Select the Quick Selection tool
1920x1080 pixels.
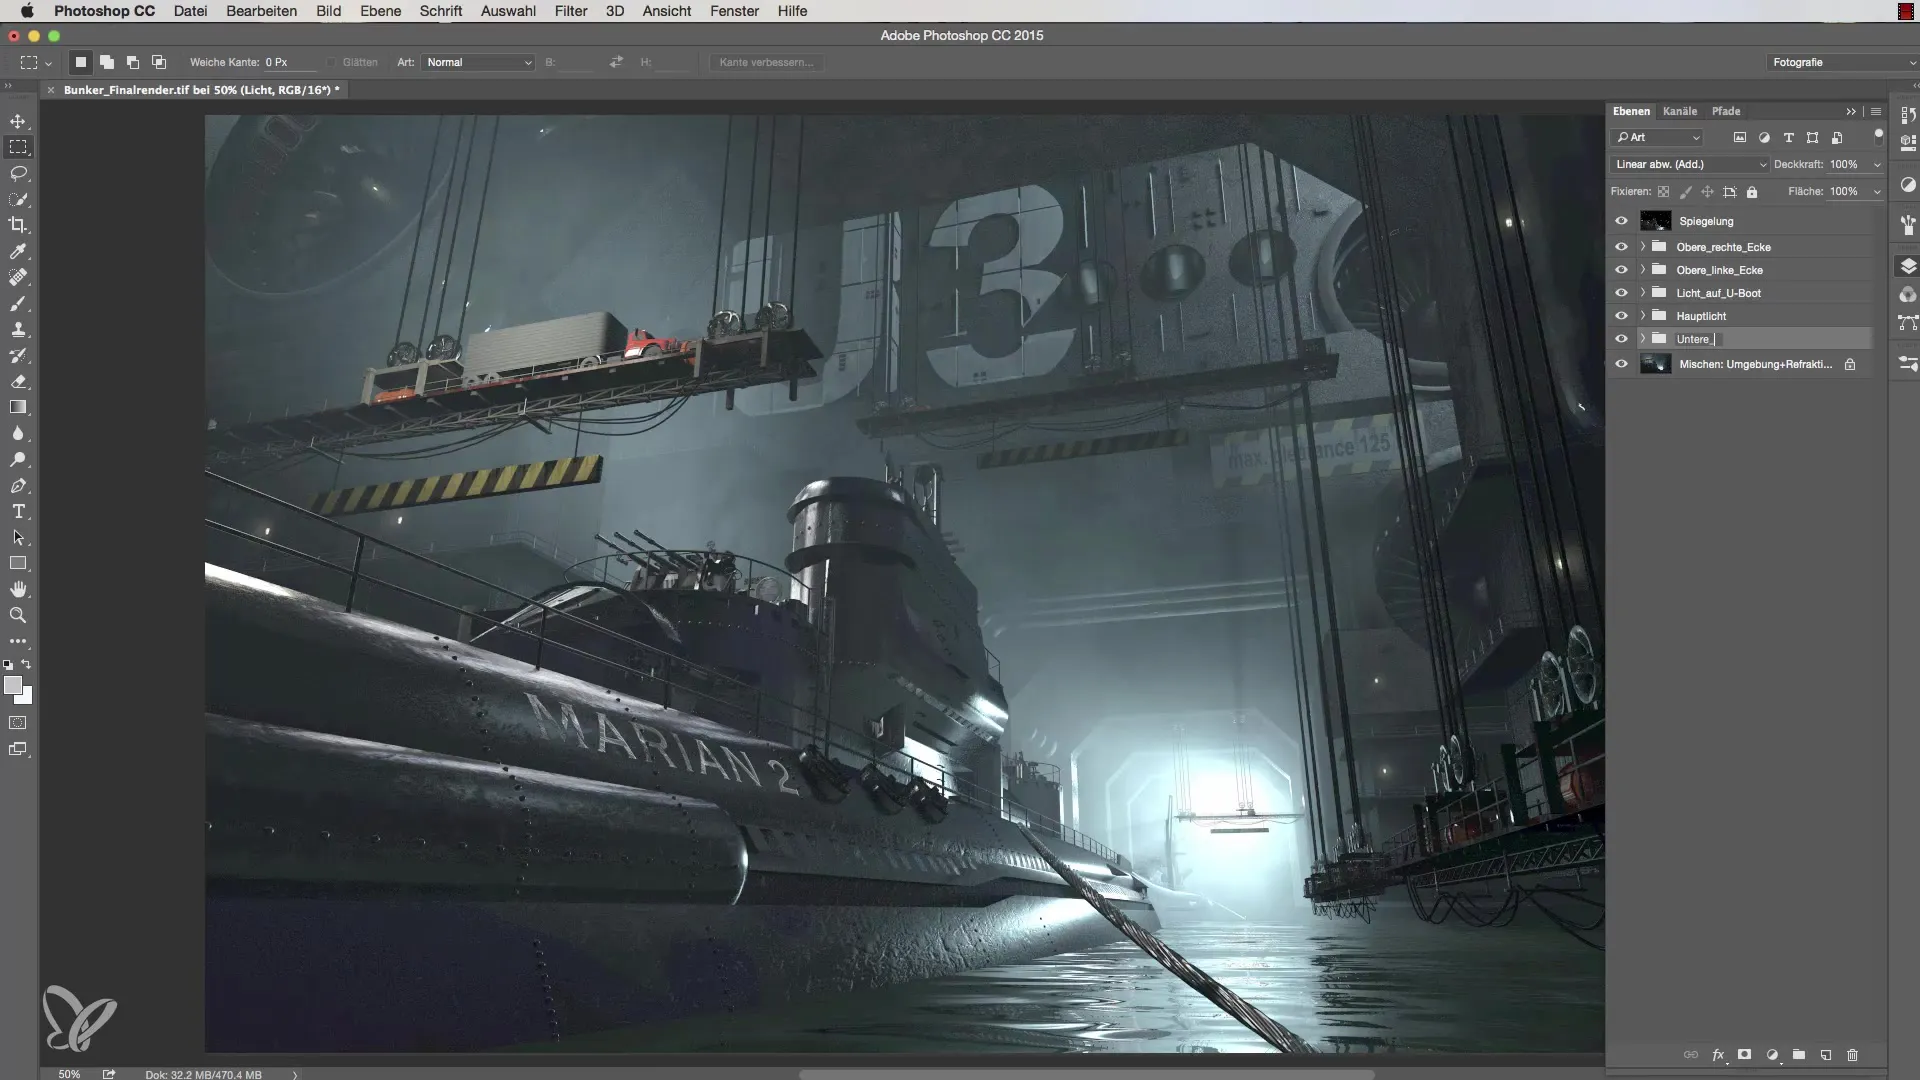18,199
